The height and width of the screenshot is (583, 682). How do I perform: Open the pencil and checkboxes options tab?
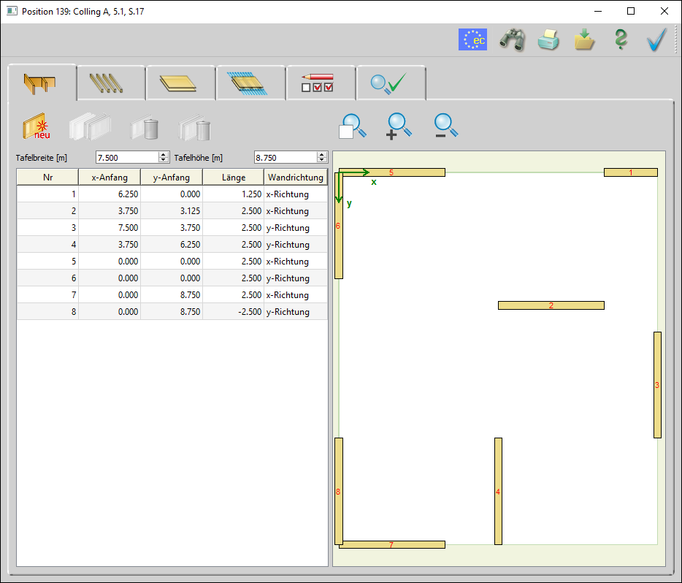click(x=320, y=83)
